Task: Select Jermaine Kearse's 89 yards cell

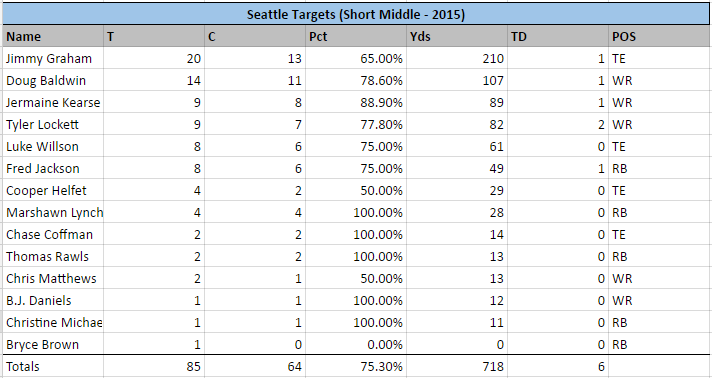Action: [457, 103]
